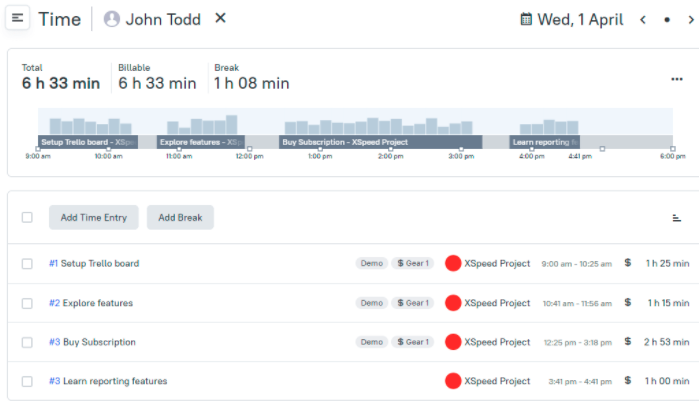Go to the previous day arrow

pyautogui.click(x=643, y=20)
